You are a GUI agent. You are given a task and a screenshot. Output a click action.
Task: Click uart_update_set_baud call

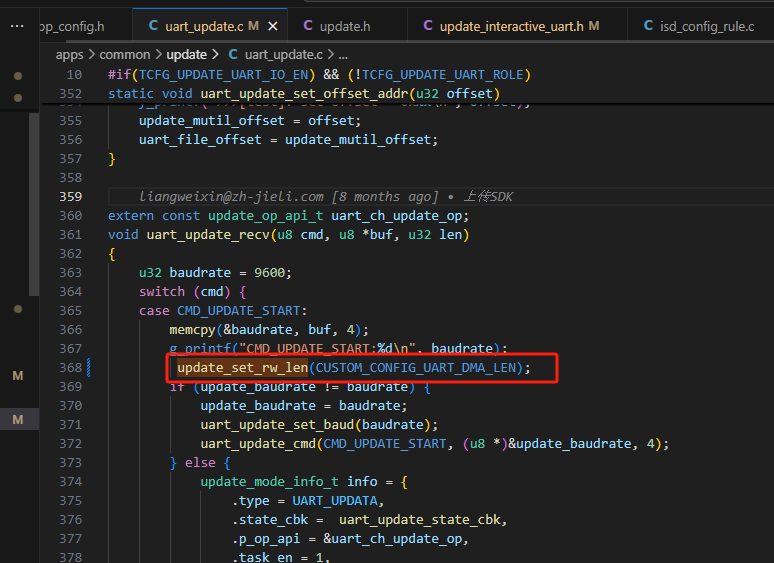point(277,424)
